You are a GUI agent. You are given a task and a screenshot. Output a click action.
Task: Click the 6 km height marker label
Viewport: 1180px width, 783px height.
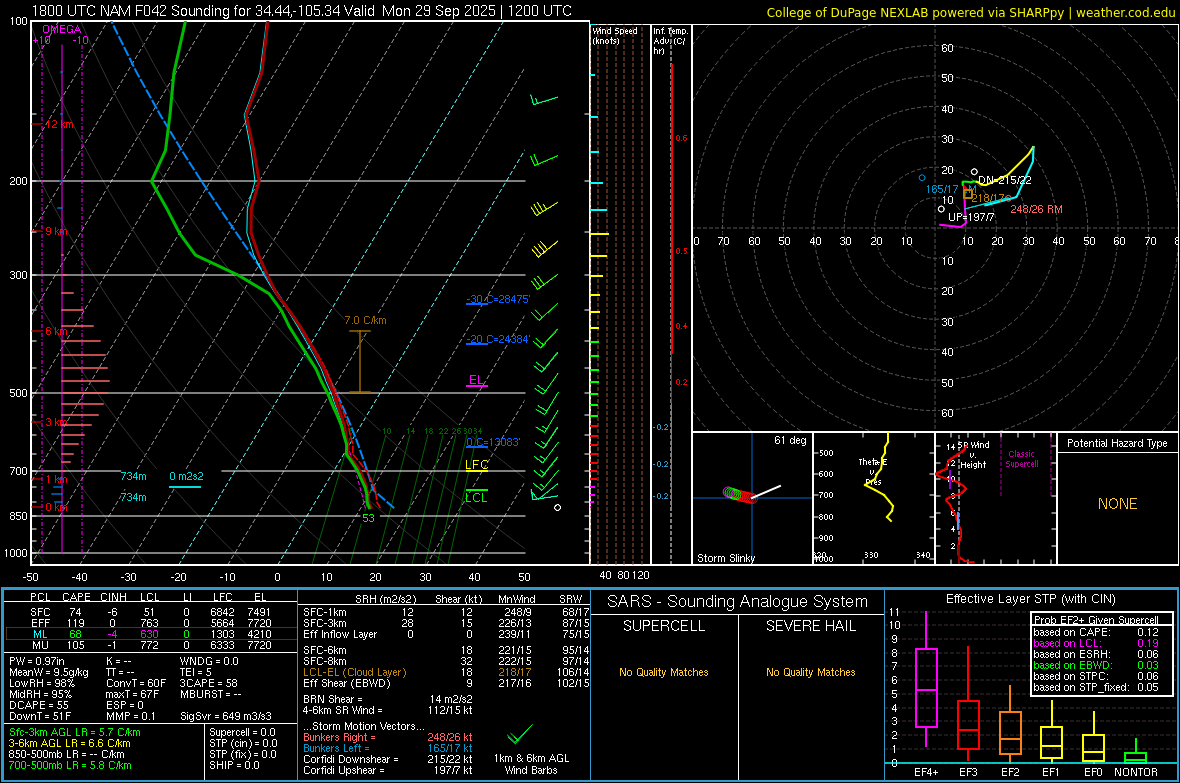pyautogui.click(x=56, y=331)
